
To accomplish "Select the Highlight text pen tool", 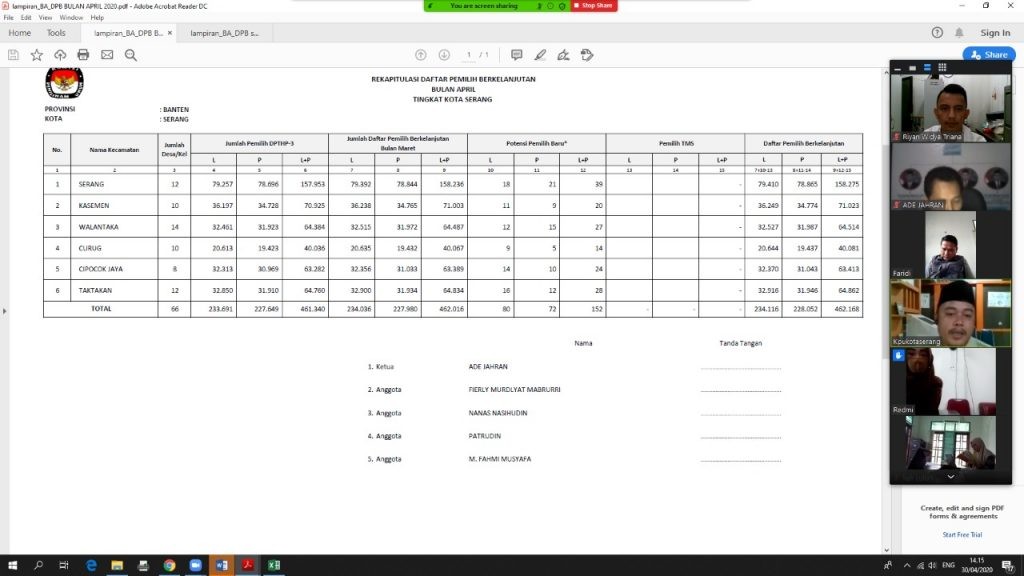I will click(540, 55).
